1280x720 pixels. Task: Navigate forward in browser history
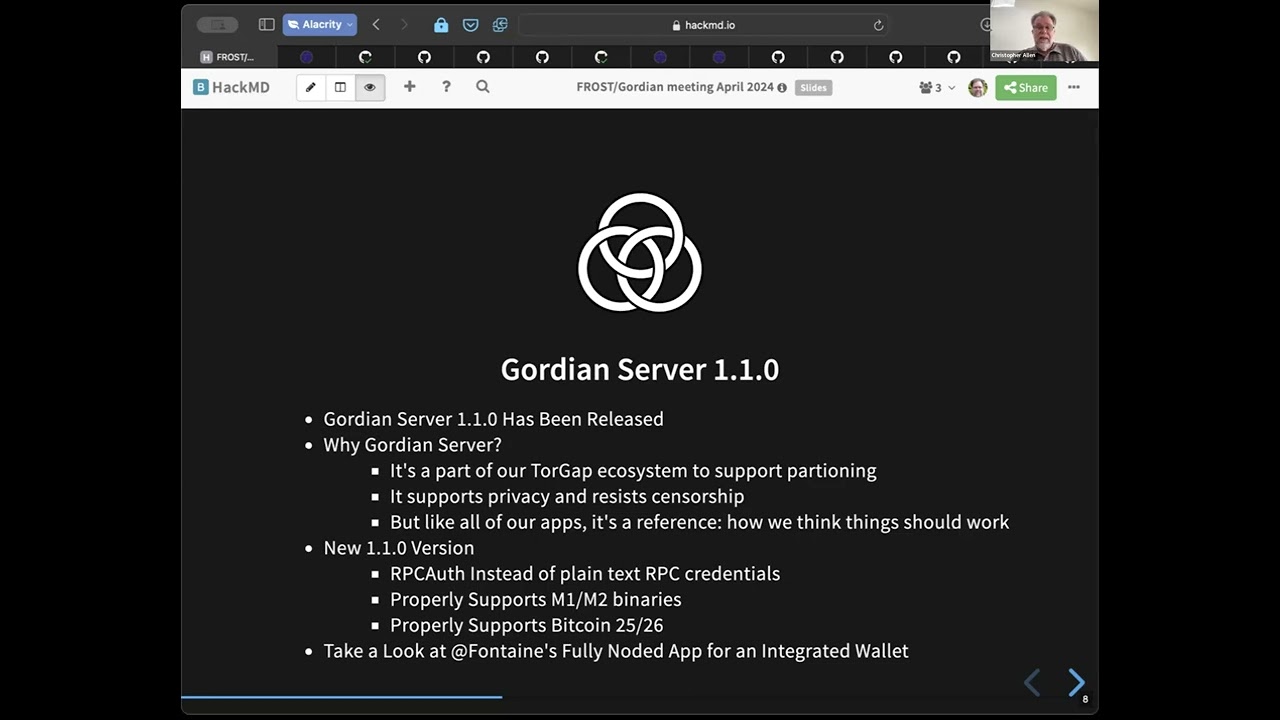(x=404, y=25)
